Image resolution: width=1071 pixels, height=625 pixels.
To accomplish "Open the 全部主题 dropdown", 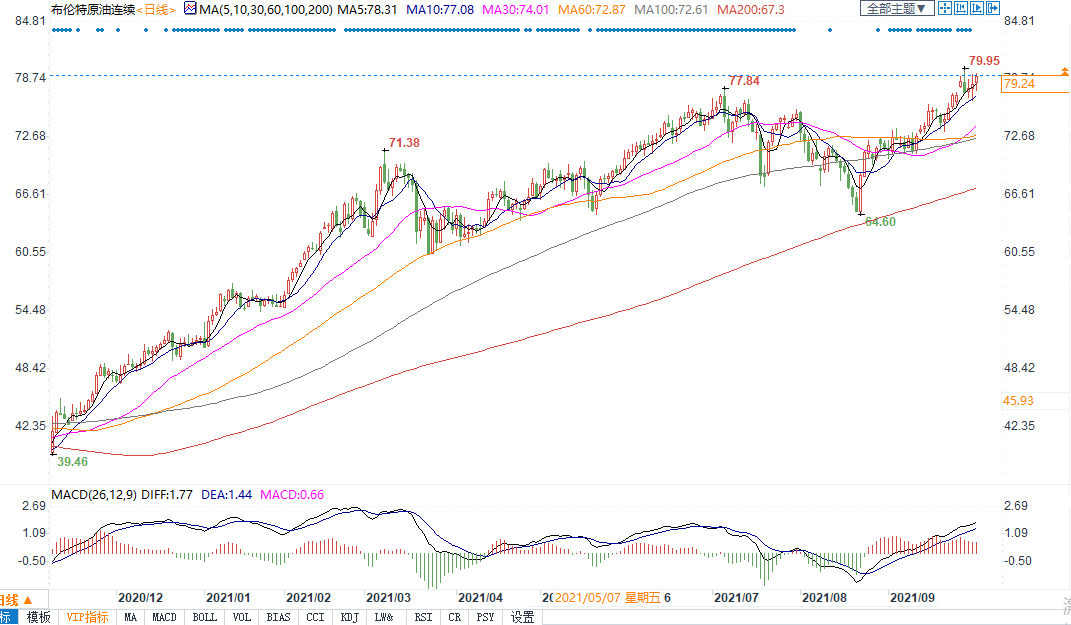I will point(897,8).
